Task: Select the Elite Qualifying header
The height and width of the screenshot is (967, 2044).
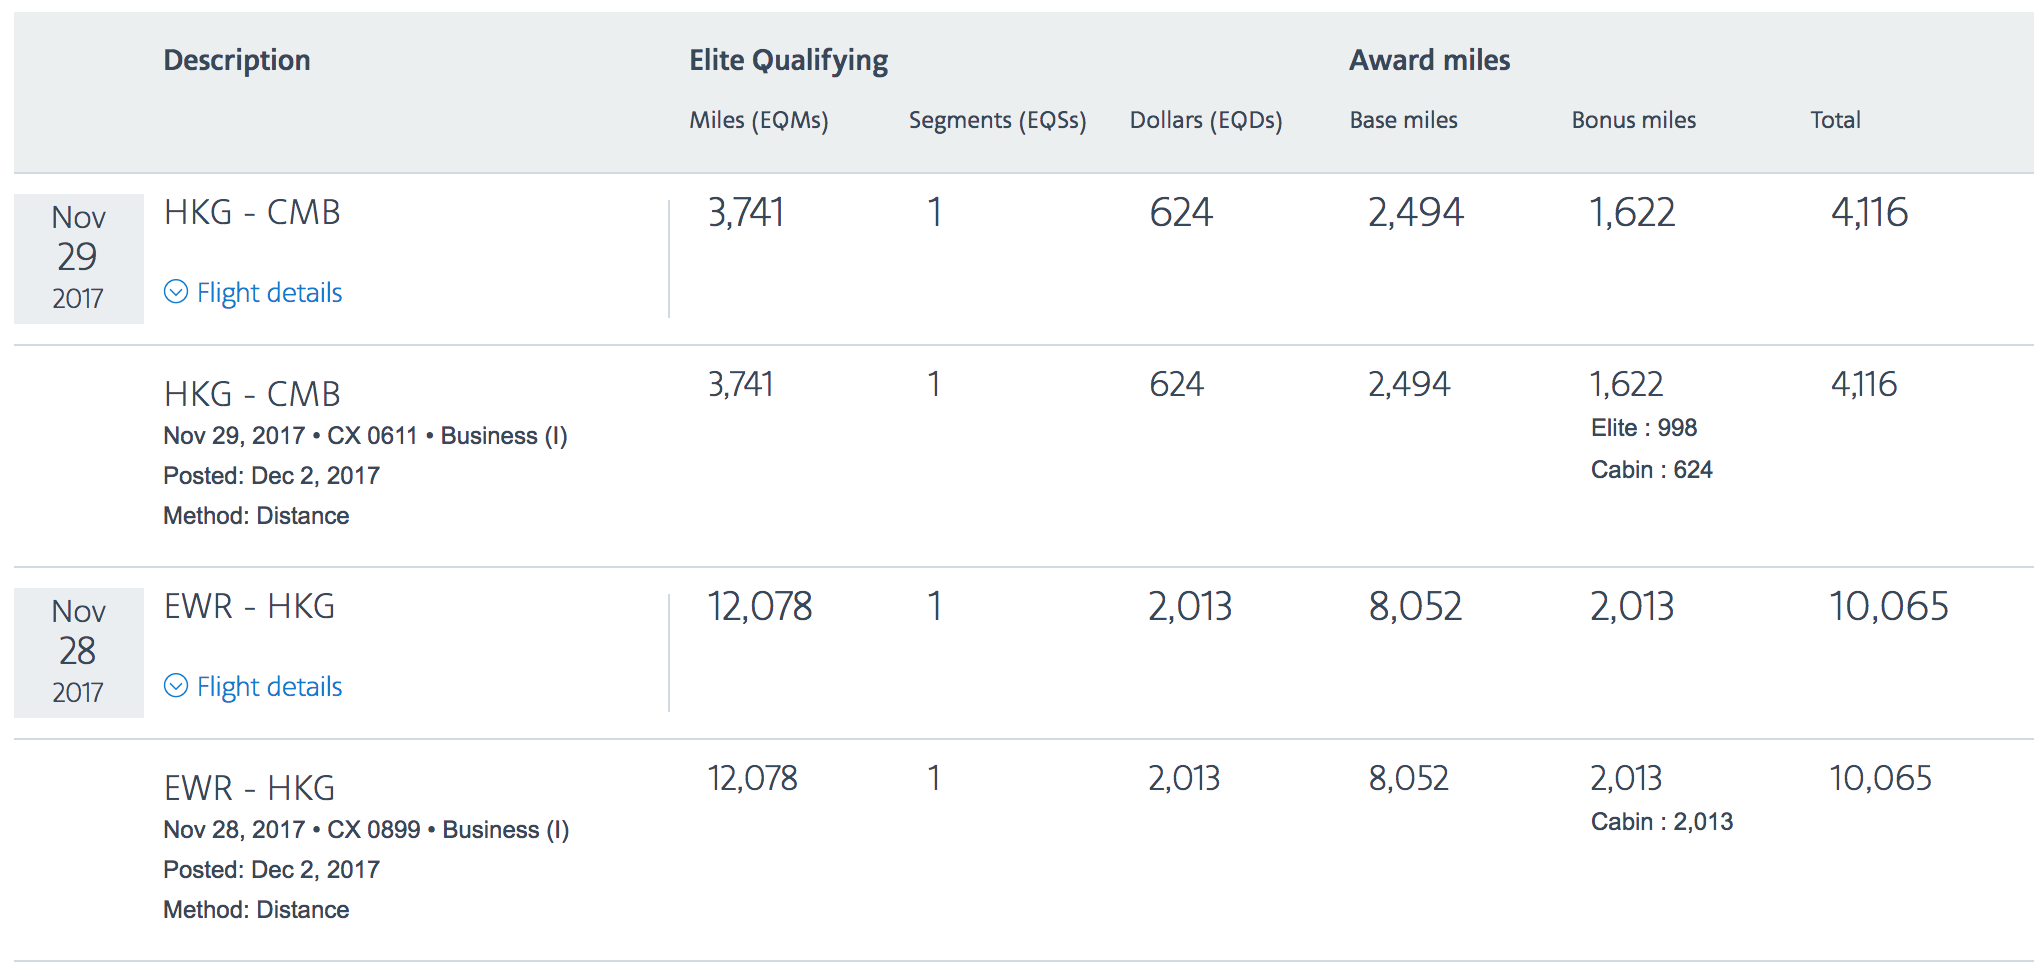Action: [788, 60]
